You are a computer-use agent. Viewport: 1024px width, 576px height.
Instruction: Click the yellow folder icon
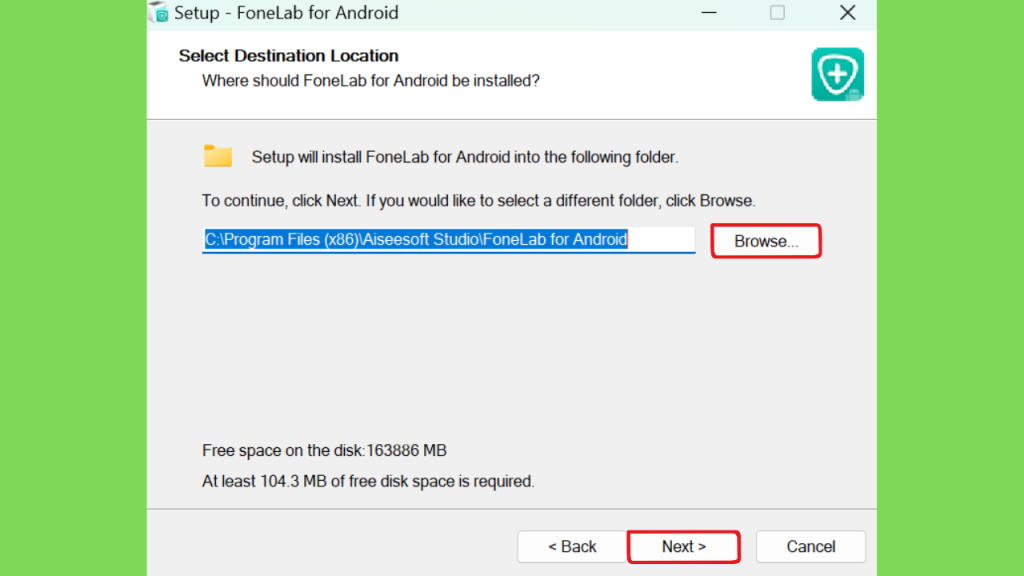[x=217, y=156]
